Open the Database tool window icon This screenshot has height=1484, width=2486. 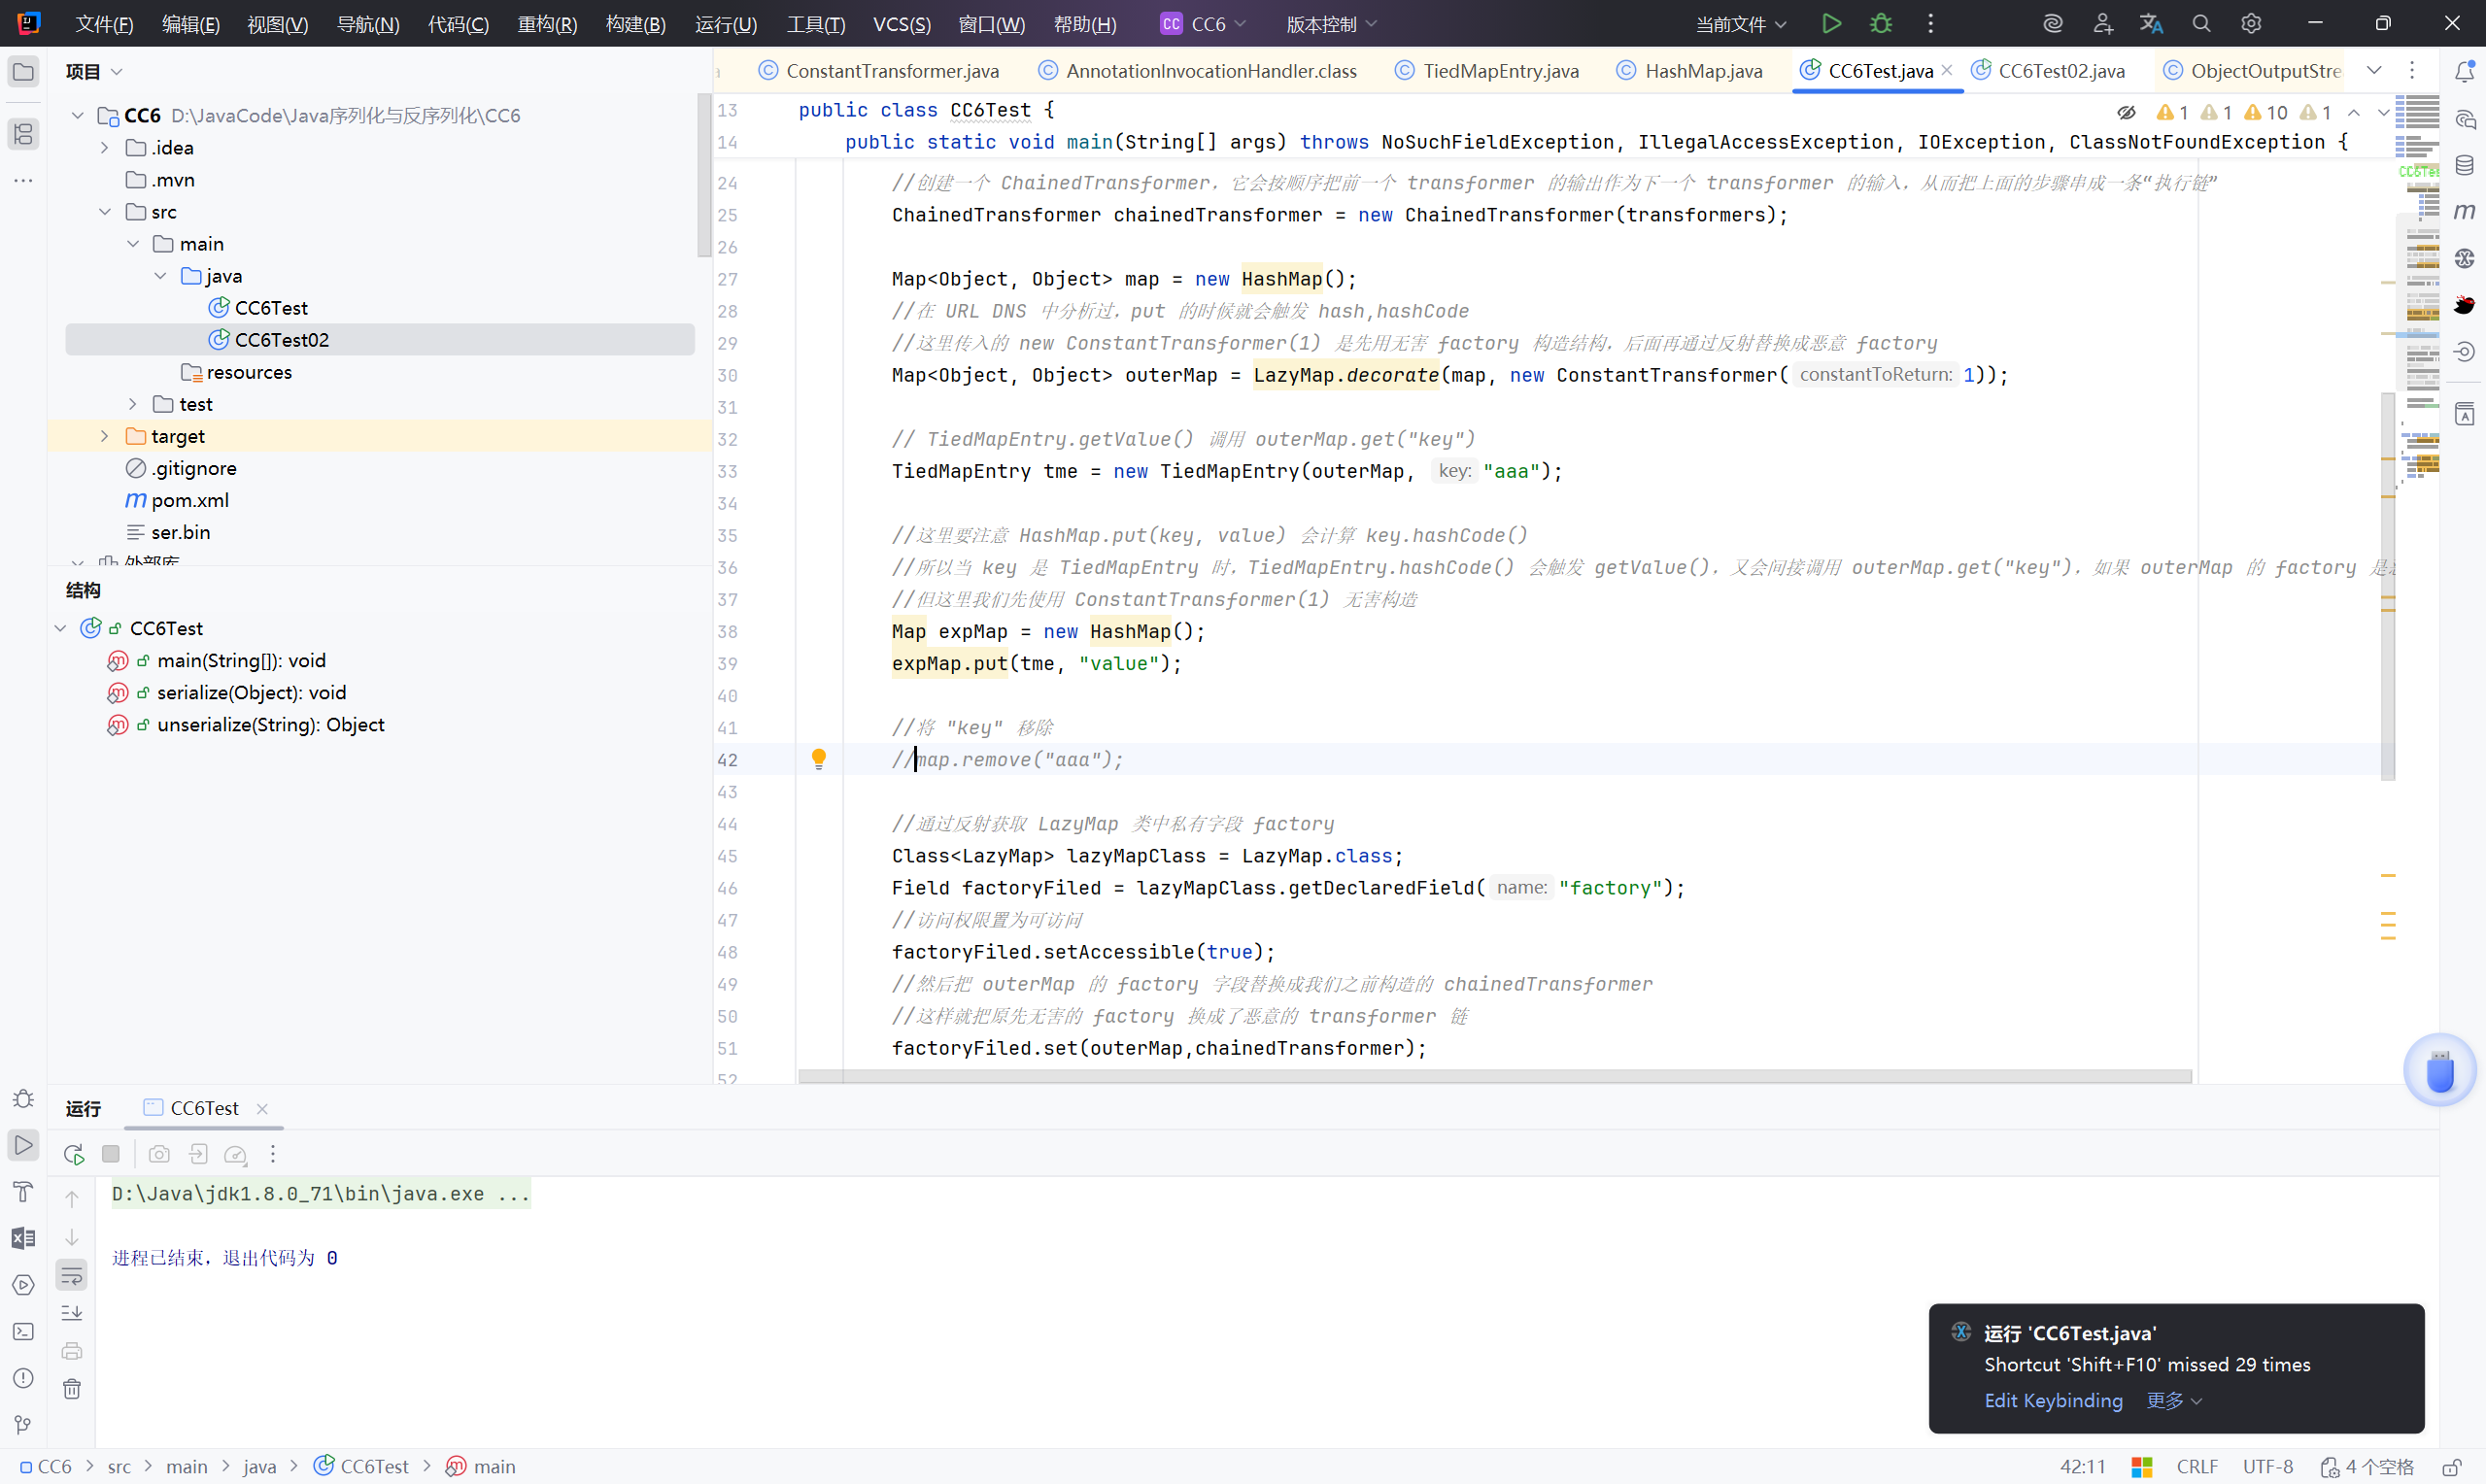2464,165
